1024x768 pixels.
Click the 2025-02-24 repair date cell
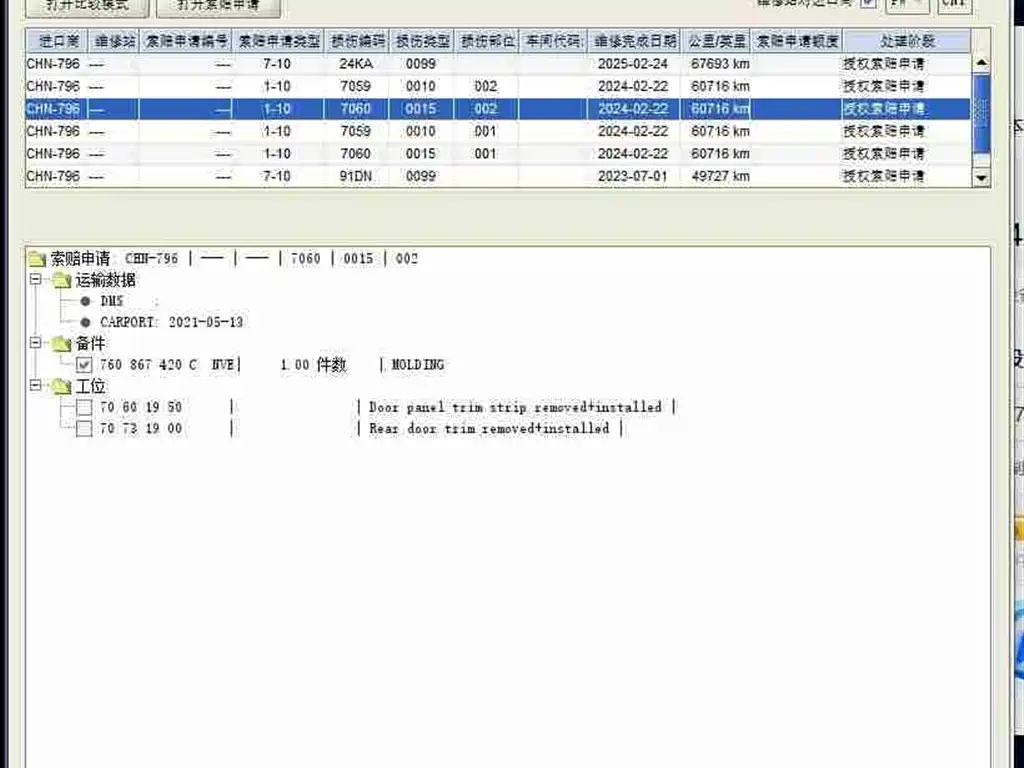tap(633, 64)
